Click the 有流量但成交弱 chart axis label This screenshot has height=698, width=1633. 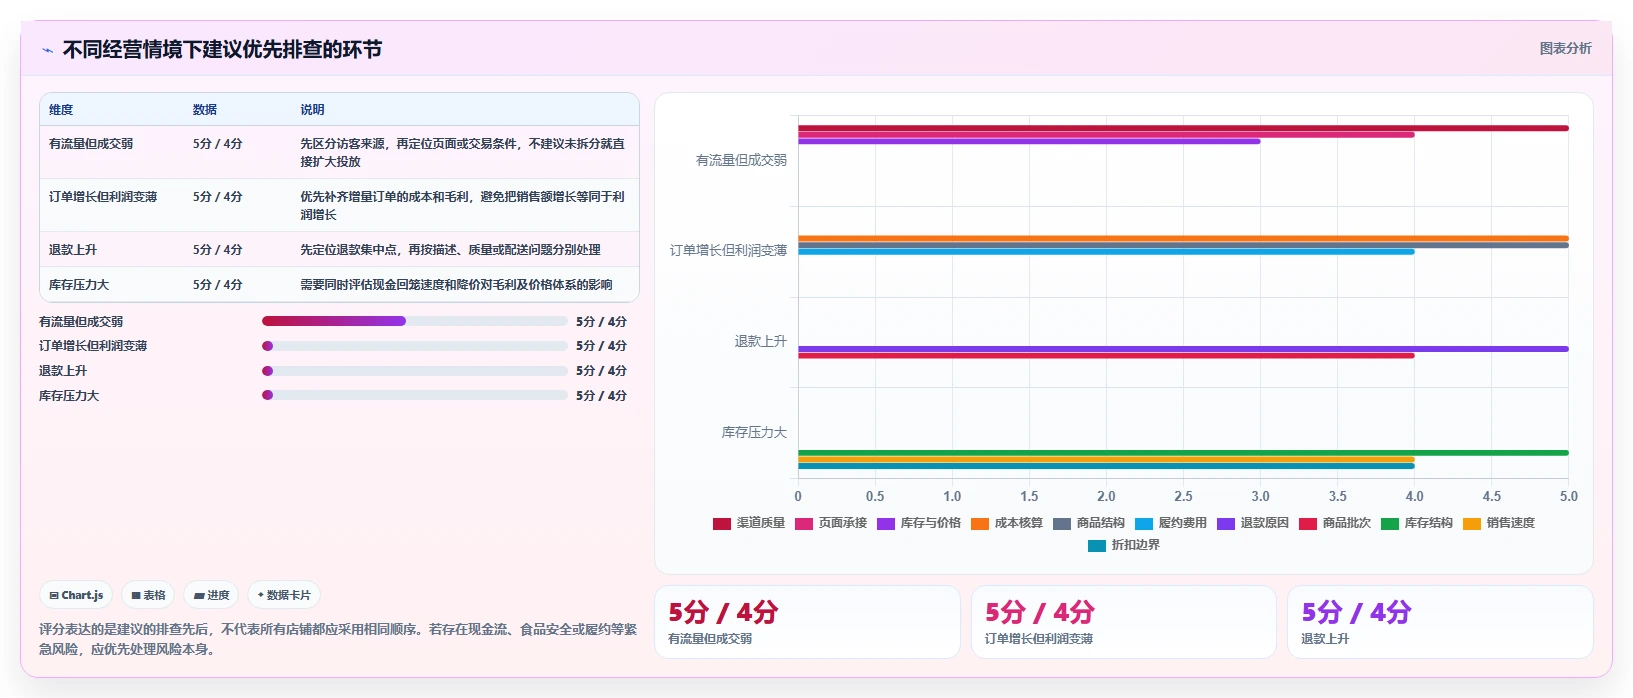pyautogui.click(x=741, y=160)
